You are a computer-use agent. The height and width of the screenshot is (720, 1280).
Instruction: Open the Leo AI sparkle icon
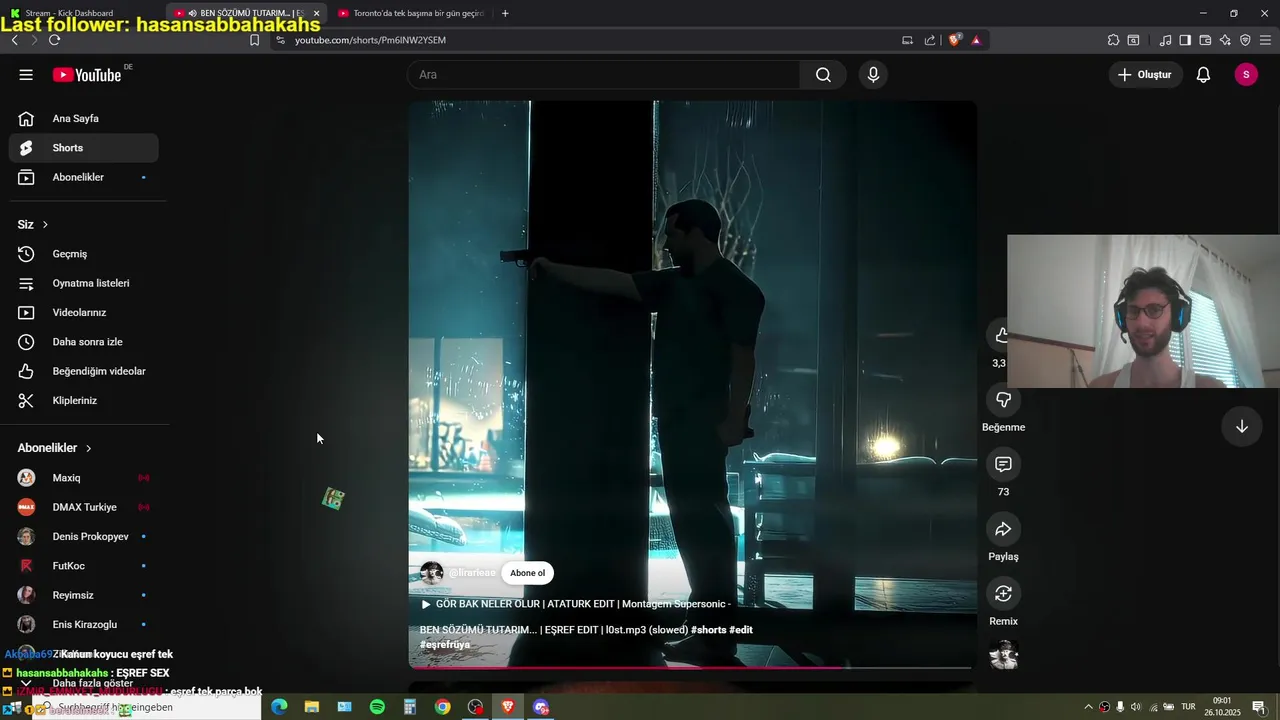pos(1225,40)
